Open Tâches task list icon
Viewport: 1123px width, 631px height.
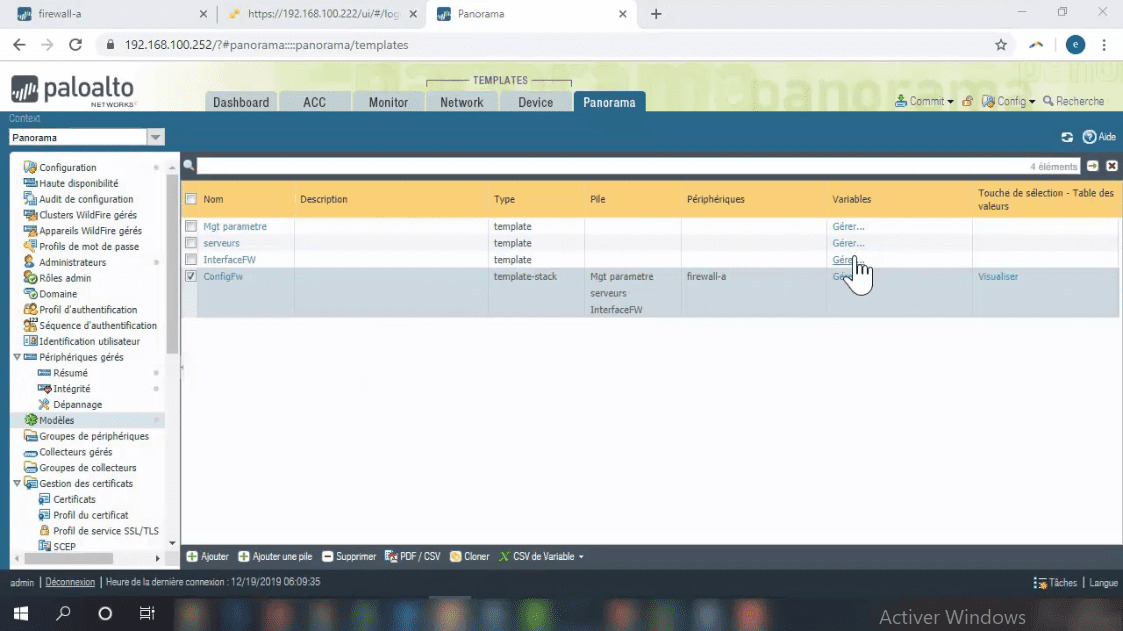pyautogui.click(x=1039, y=583)
